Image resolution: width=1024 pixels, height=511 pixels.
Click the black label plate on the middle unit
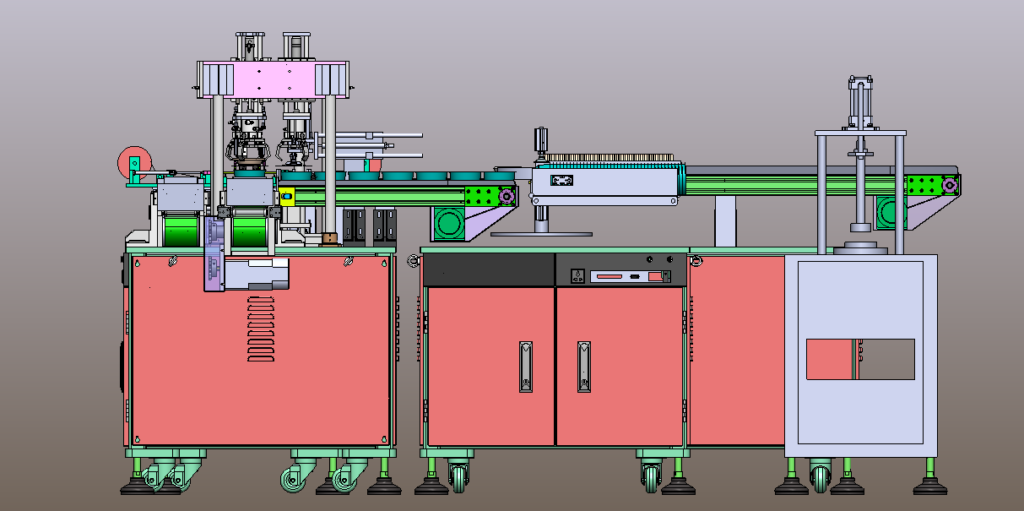[x=562, y=180]
